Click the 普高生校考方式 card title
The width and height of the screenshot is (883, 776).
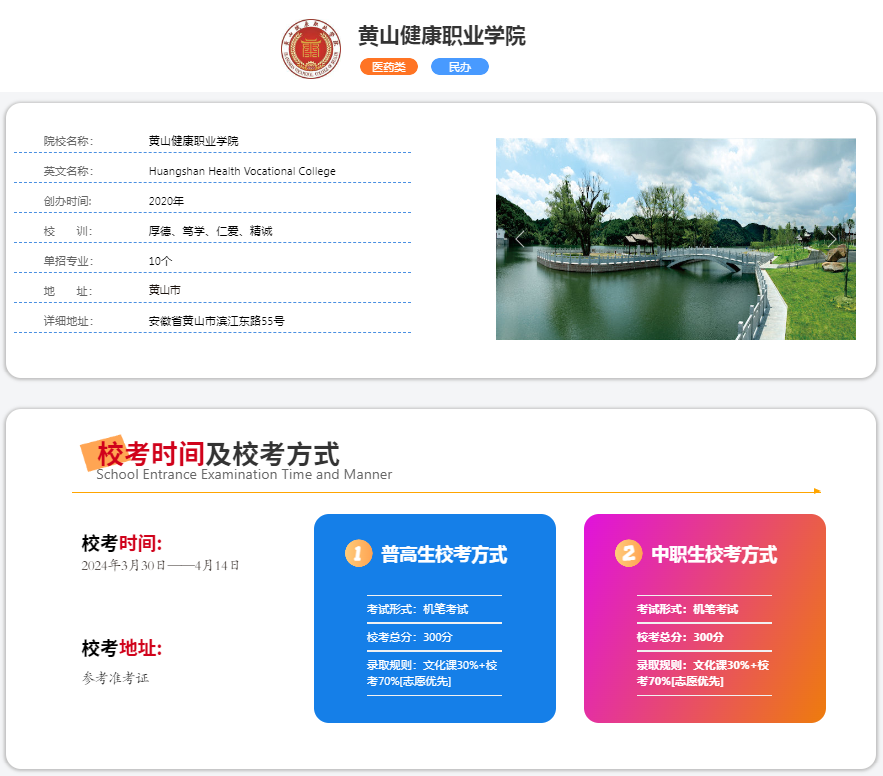(444, 554)
